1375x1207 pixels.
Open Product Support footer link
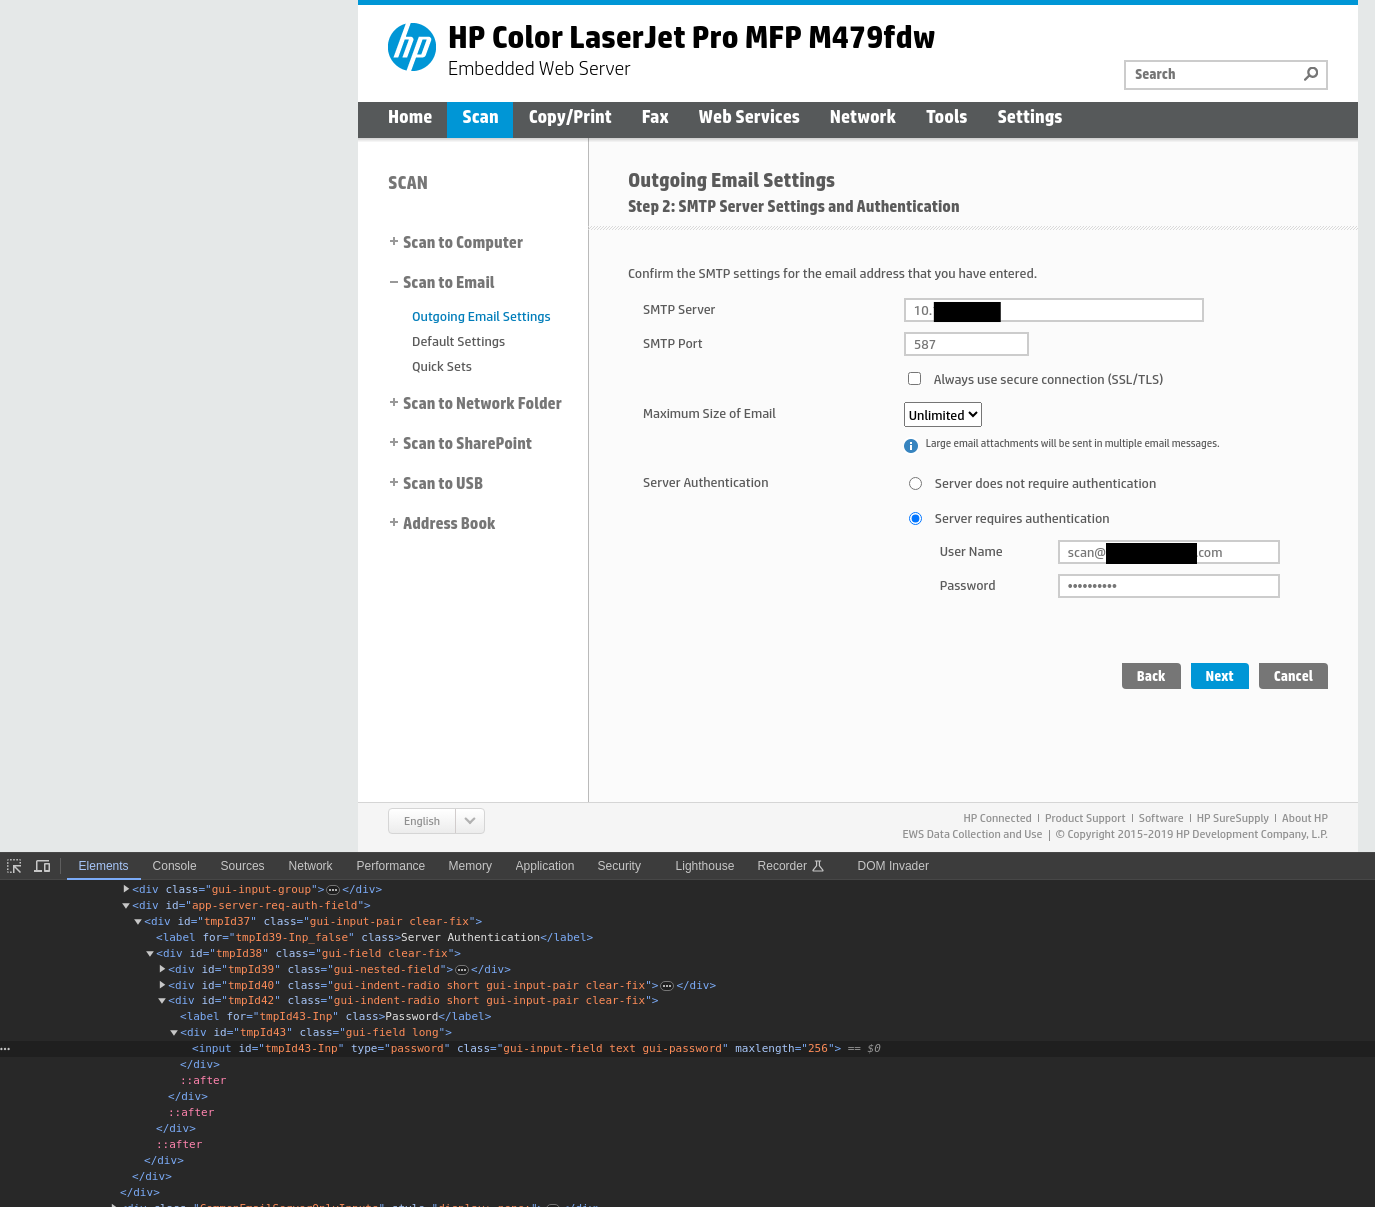1085,818
